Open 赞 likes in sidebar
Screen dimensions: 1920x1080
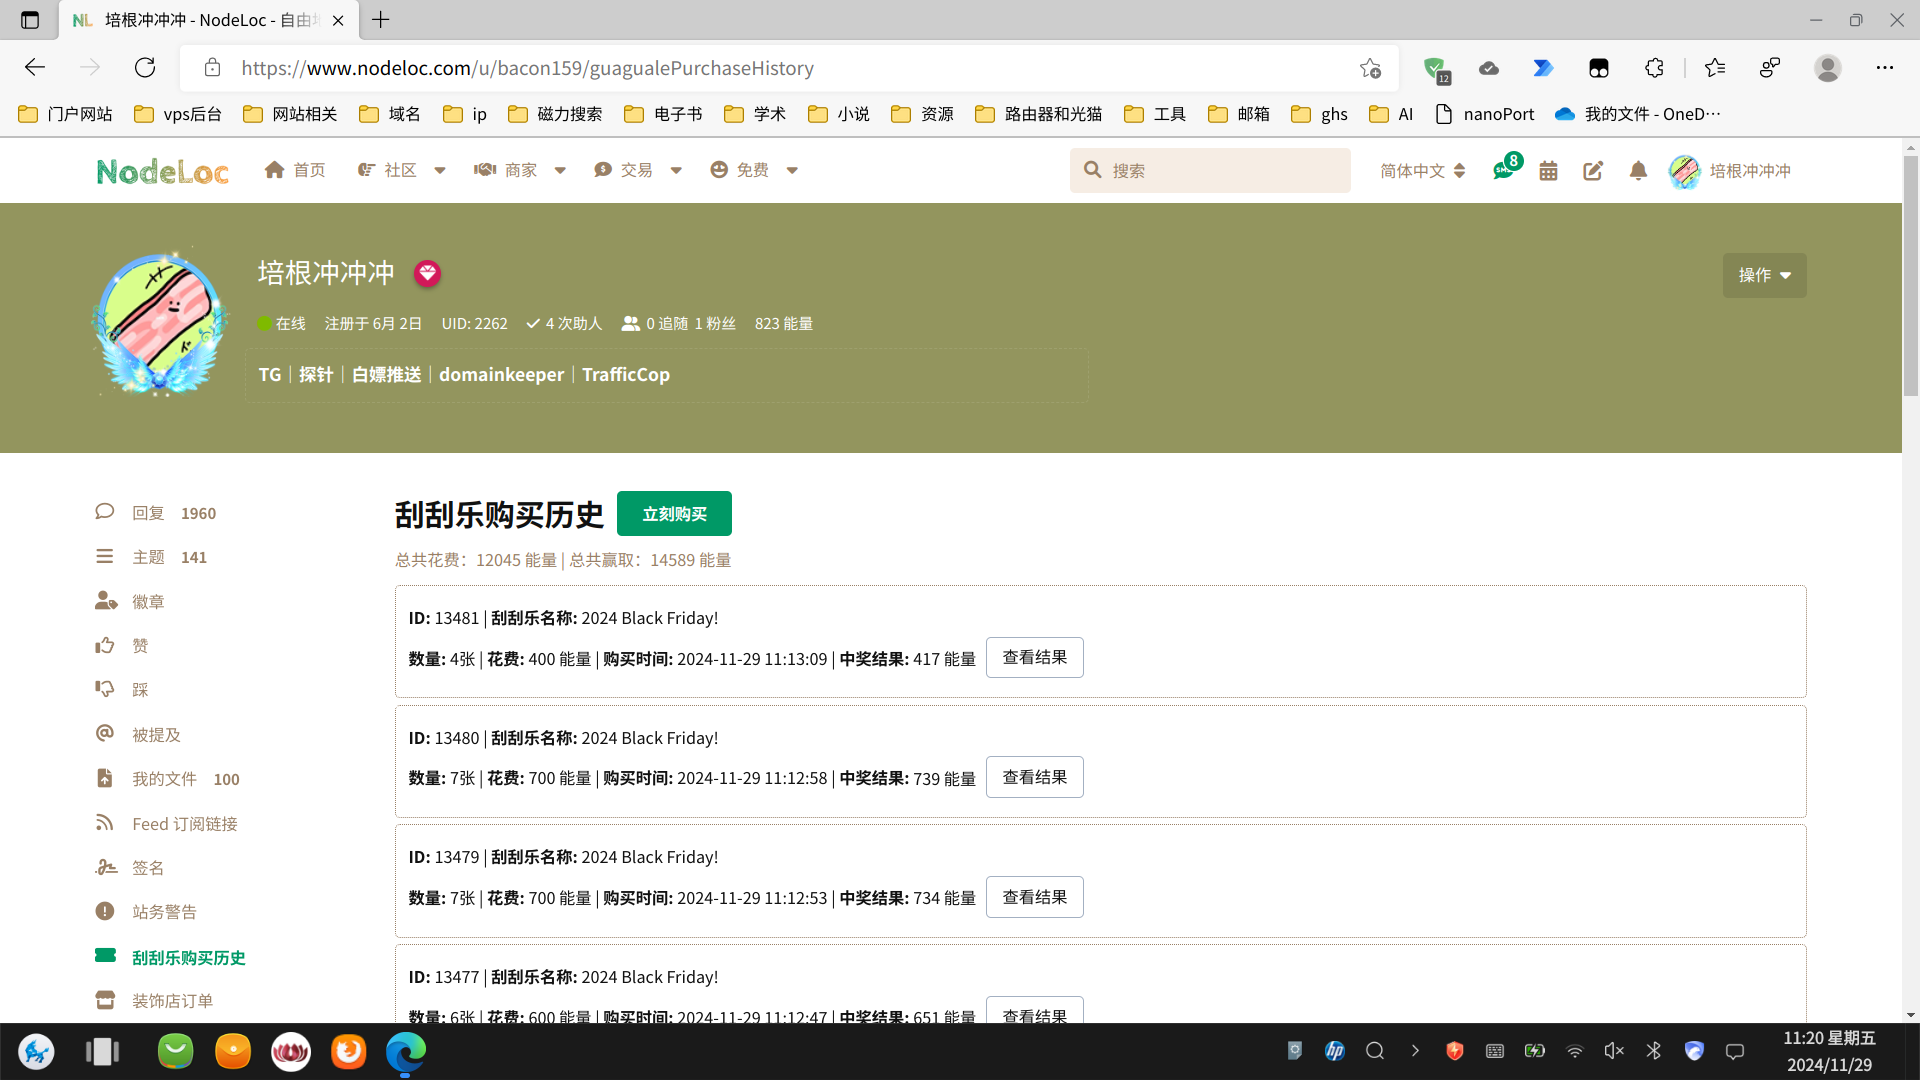pyautogui.click(x=122, y=645)
